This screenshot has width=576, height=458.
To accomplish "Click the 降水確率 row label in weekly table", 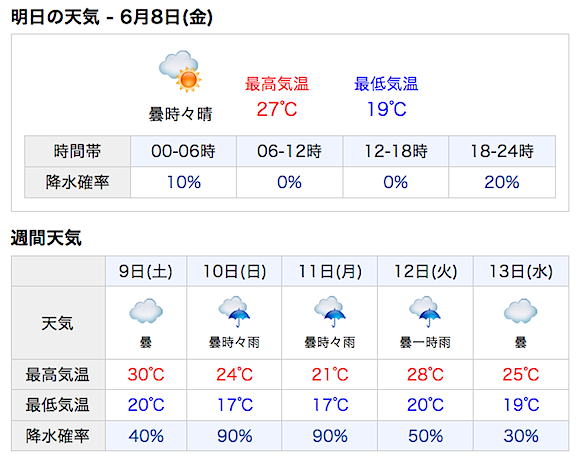I will 57,436.
